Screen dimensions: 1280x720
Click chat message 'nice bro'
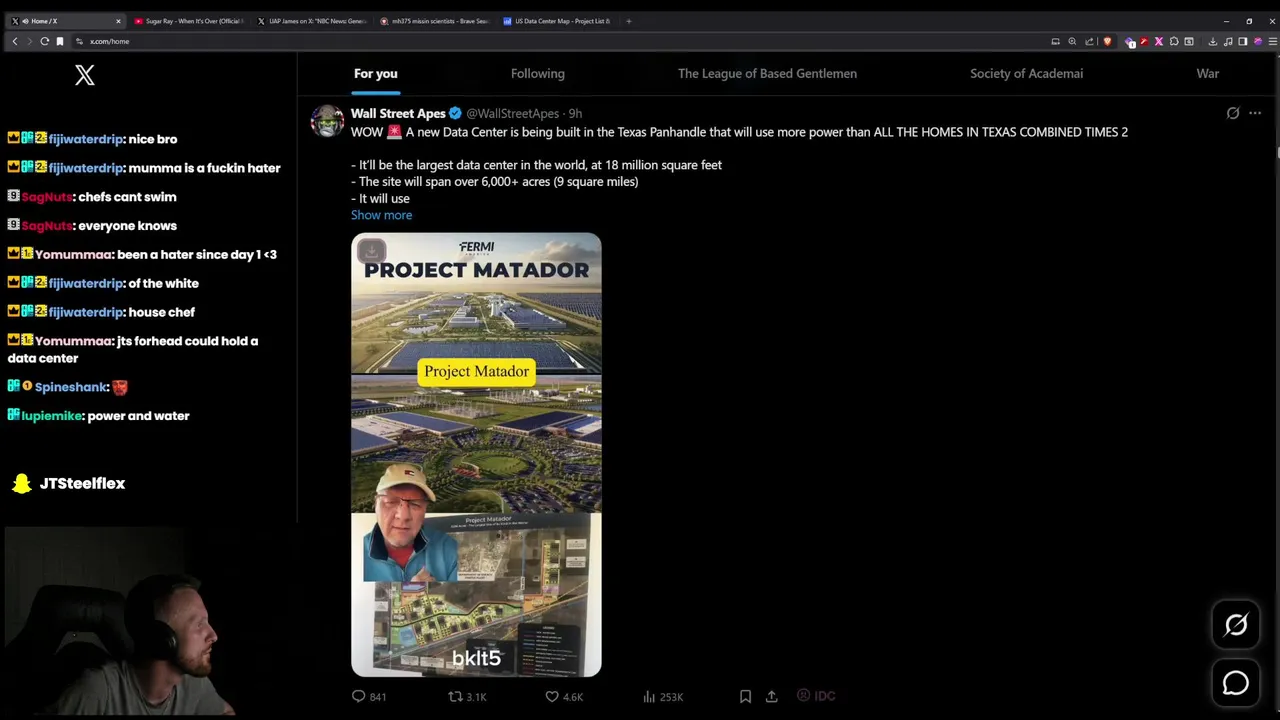click(153, 139)
